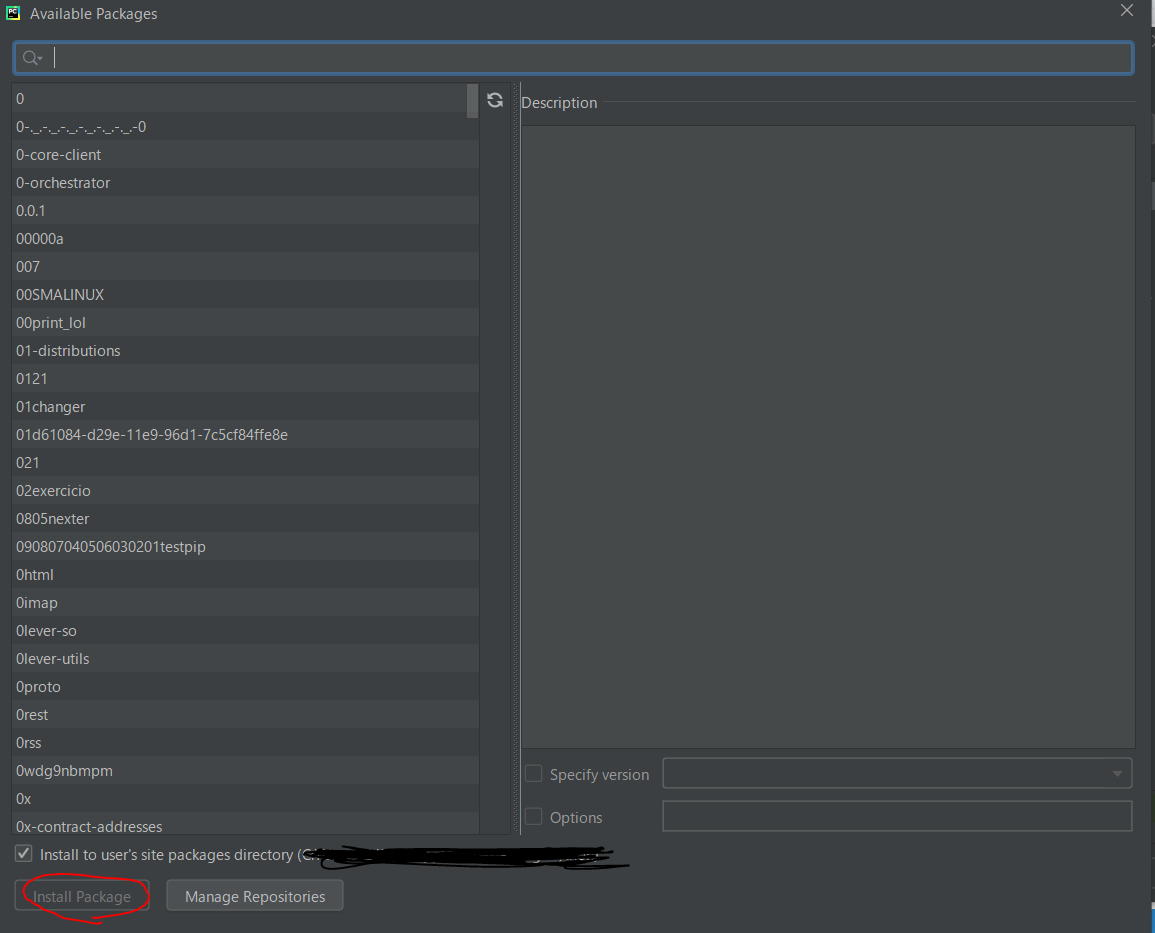This screenshot has width=1155, height=933.
Task: Select the 0imap package
Action: (x=245, y=602)
